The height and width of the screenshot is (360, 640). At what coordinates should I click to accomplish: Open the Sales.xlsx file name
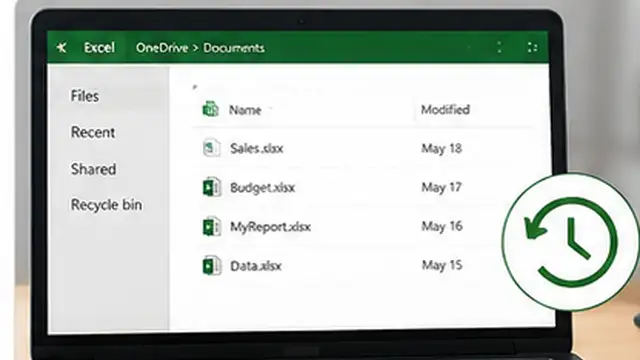(x=257, y=148)
